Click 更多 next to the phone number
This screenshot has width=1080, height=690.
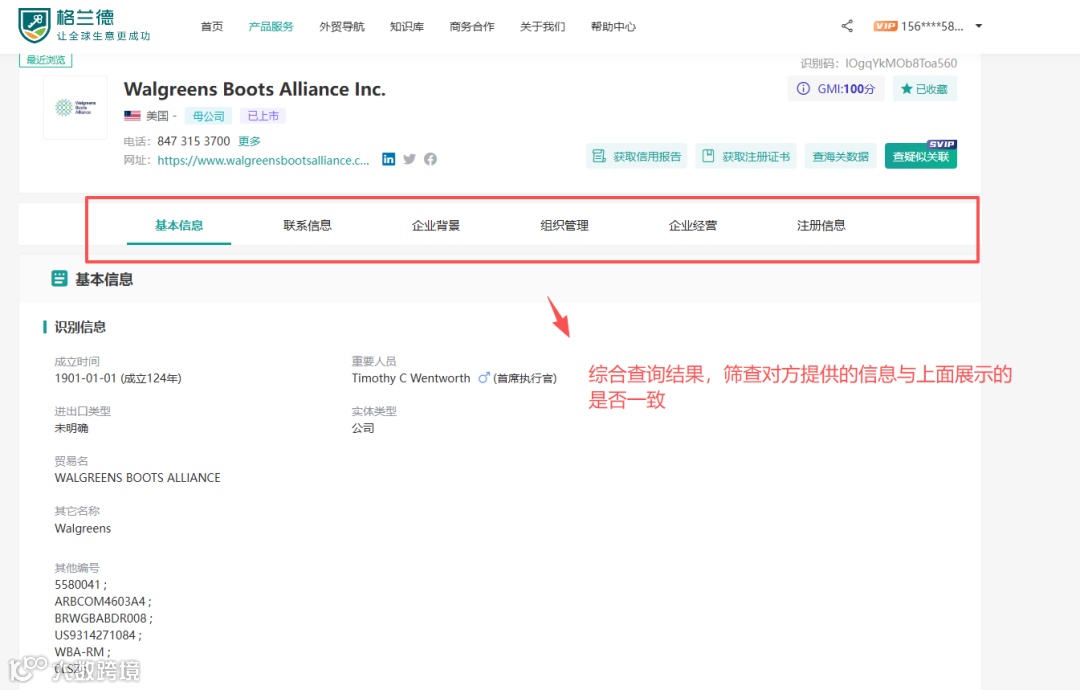(x=249, y=141)
